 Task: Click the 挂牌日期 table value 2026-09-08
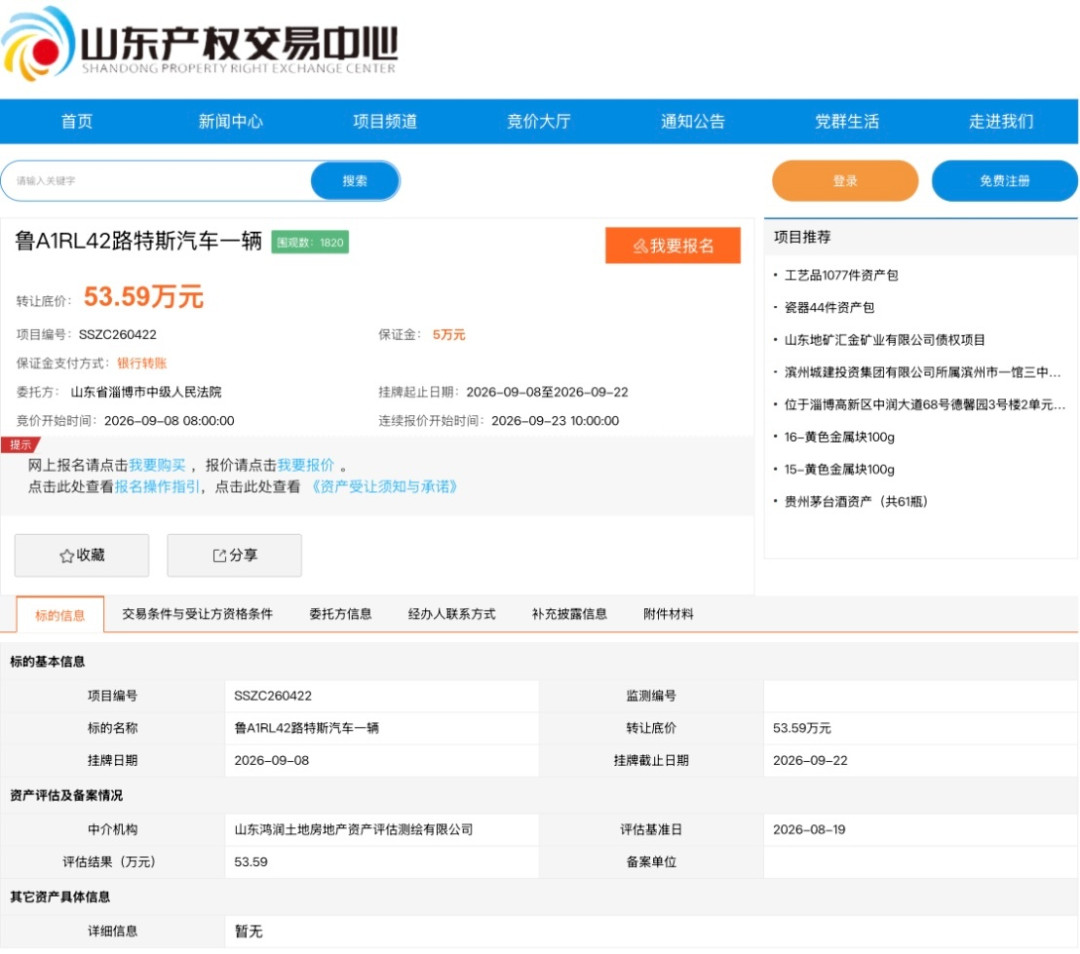coord(271,760)
